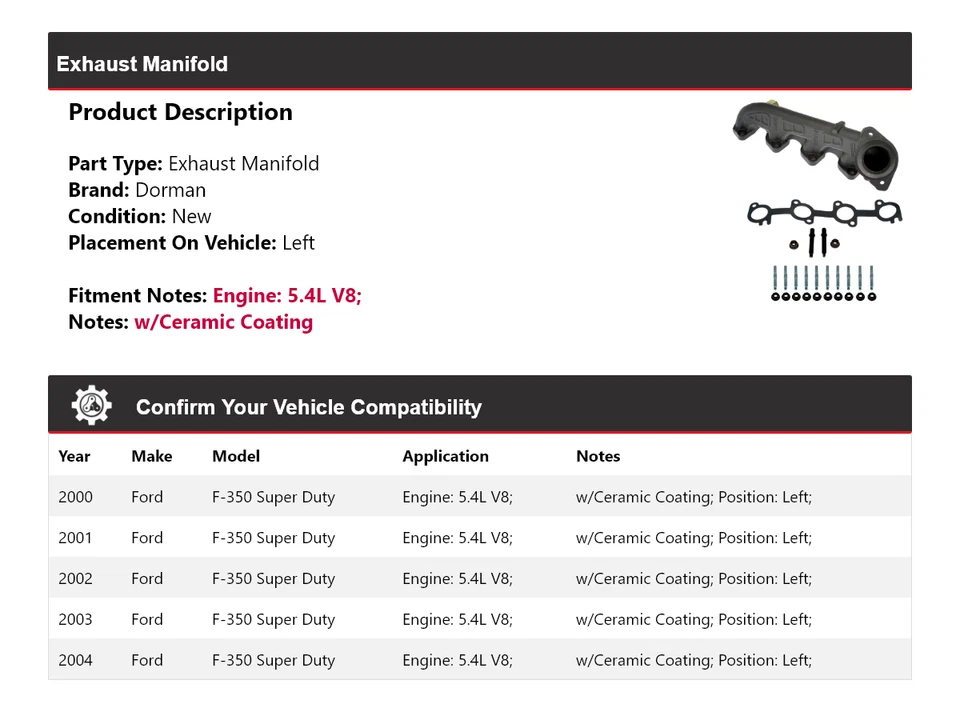Click the manifold gasket image
Screen dimensions: 960x712
coord(824,212)
